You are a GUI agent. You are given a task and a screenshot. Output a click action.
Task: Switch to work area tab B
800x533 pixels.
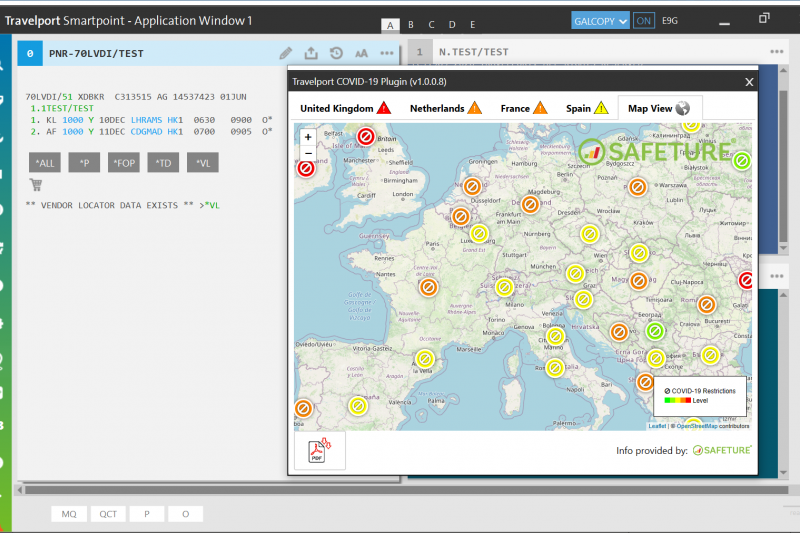click(x=411, y=25)
